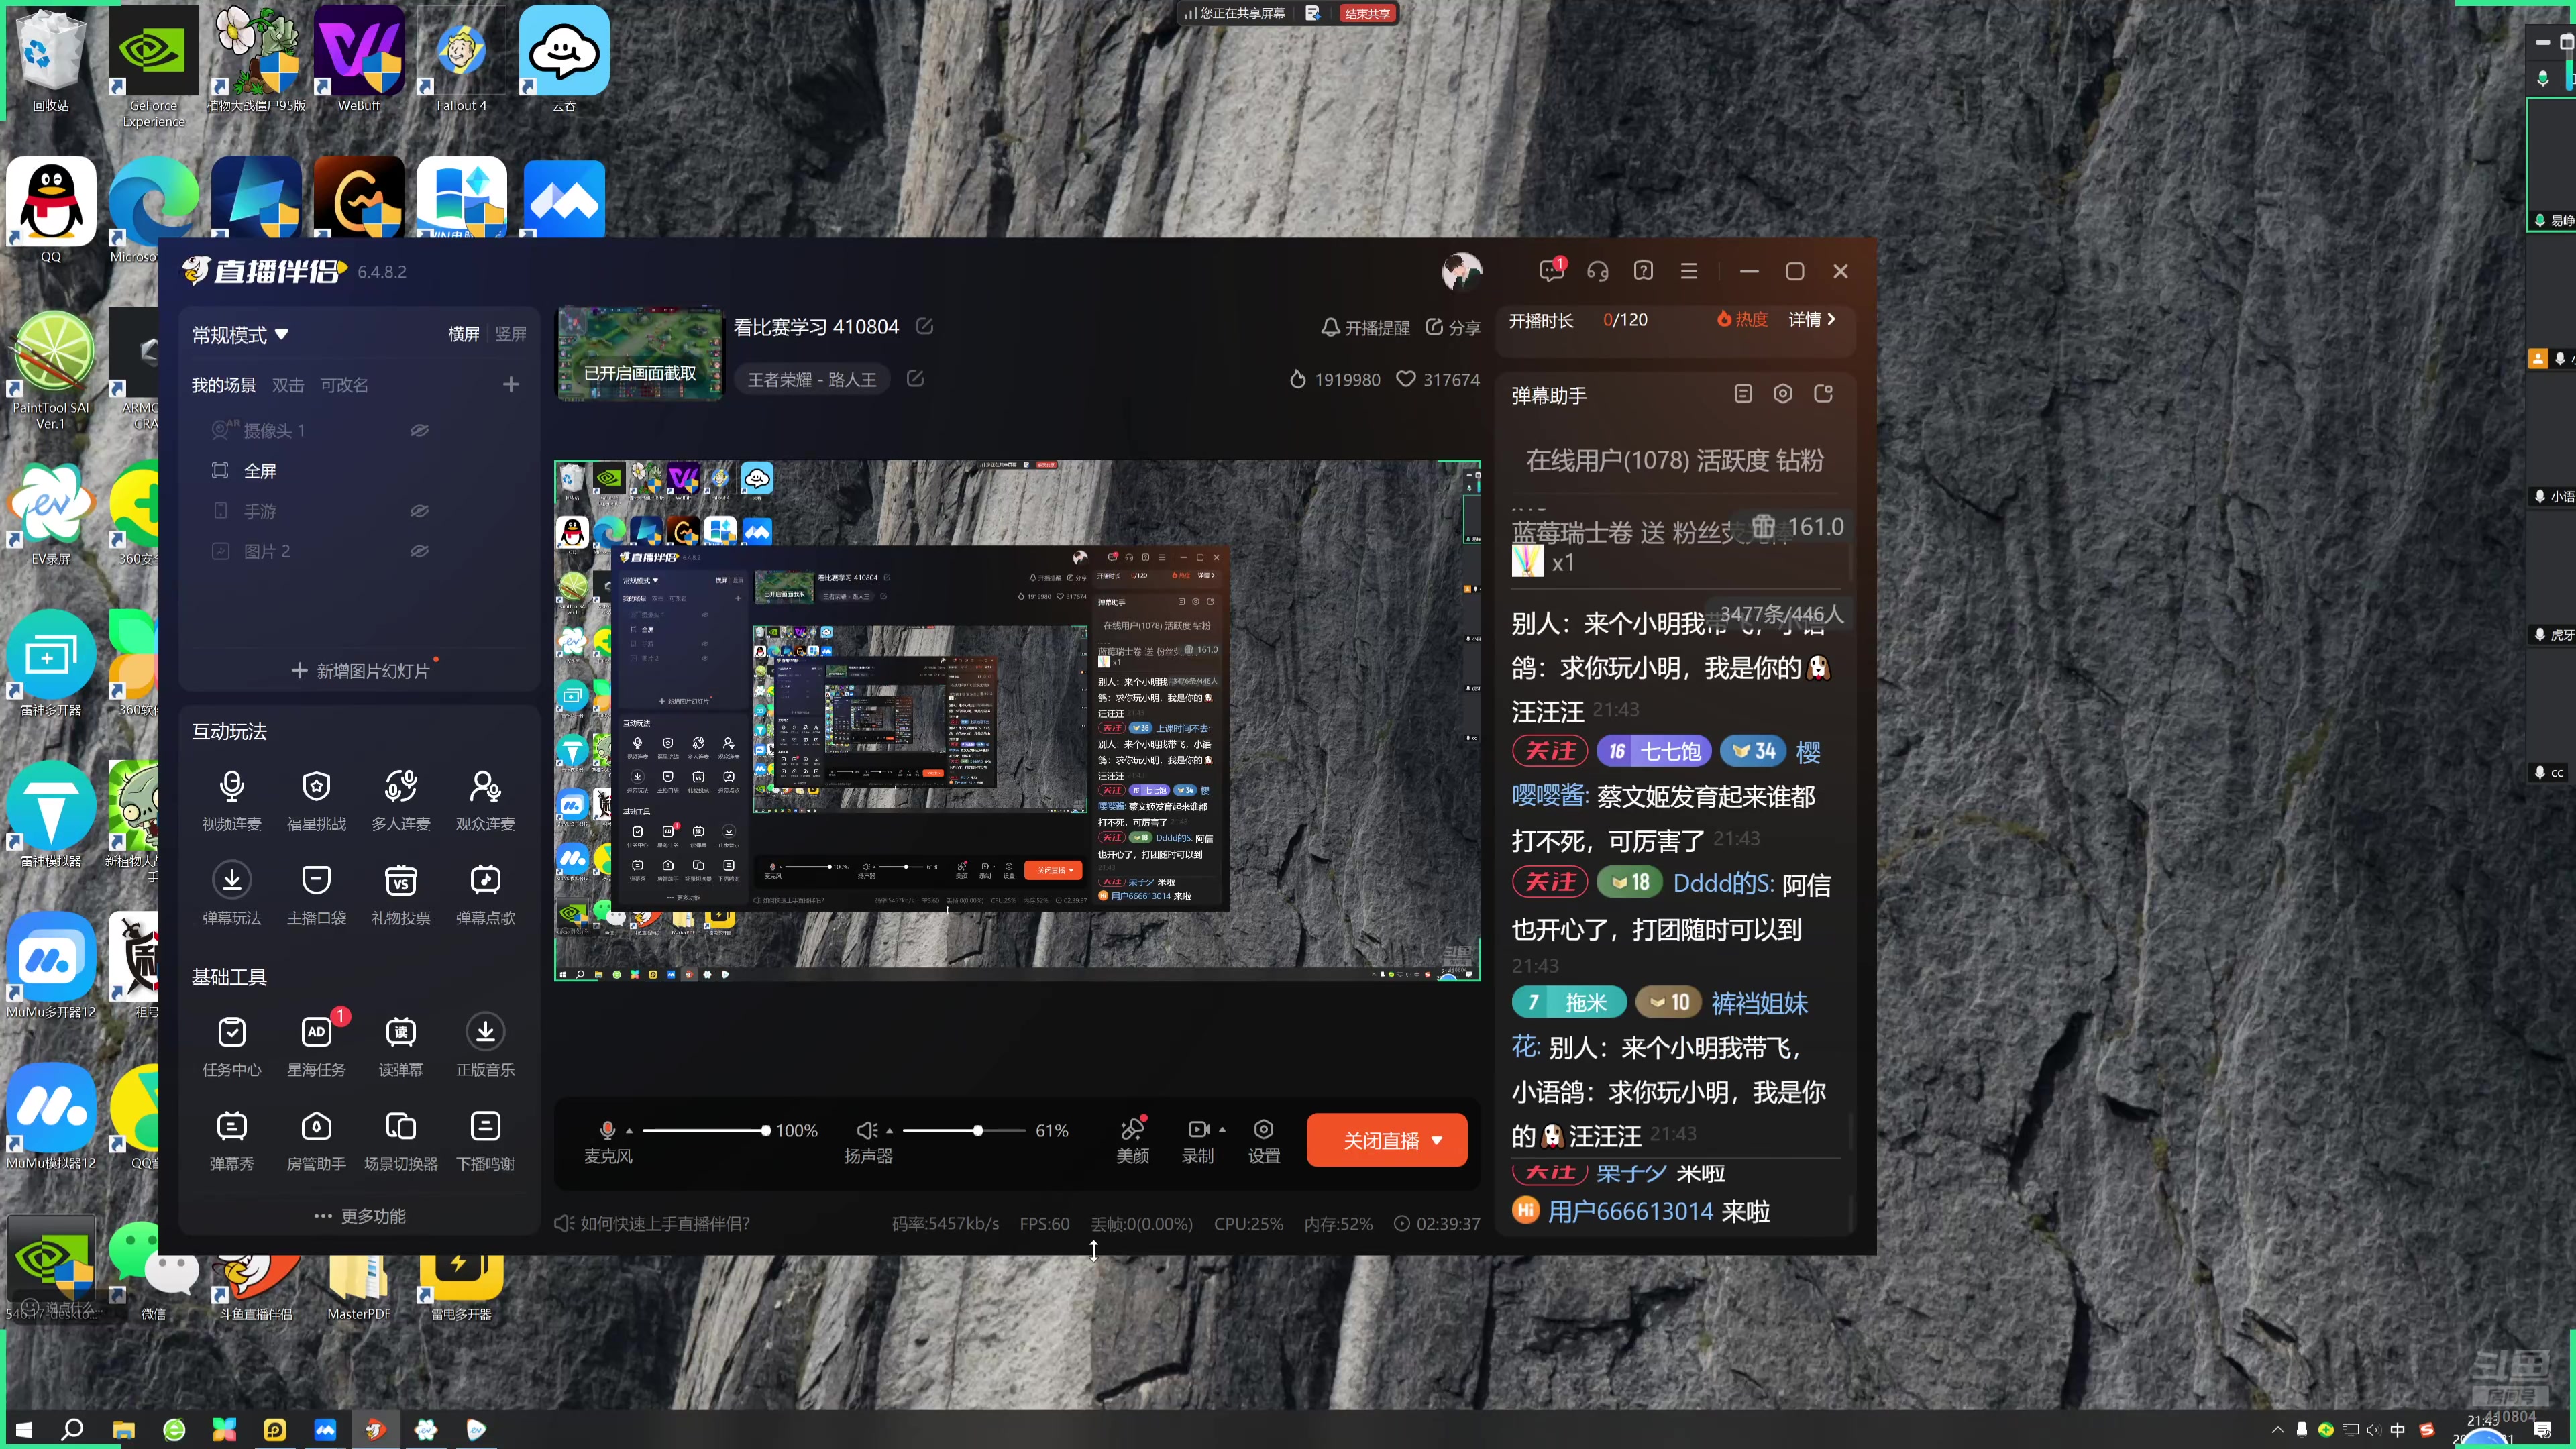The height and width of the screenshot is (1449, 2576).
Task: Open the 观众连麦 audience mic tool
Action: point(485,800)
